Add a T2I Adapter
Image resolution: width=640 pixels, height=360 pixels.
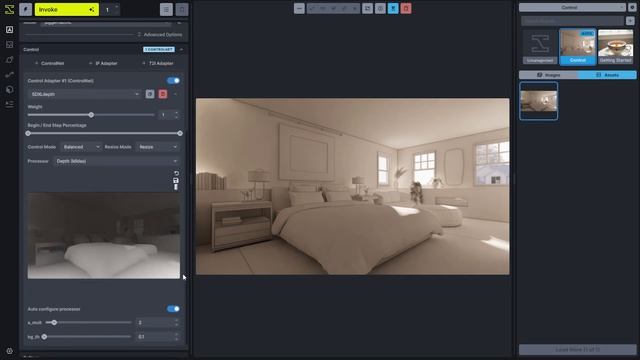click(x=158, y=63)
